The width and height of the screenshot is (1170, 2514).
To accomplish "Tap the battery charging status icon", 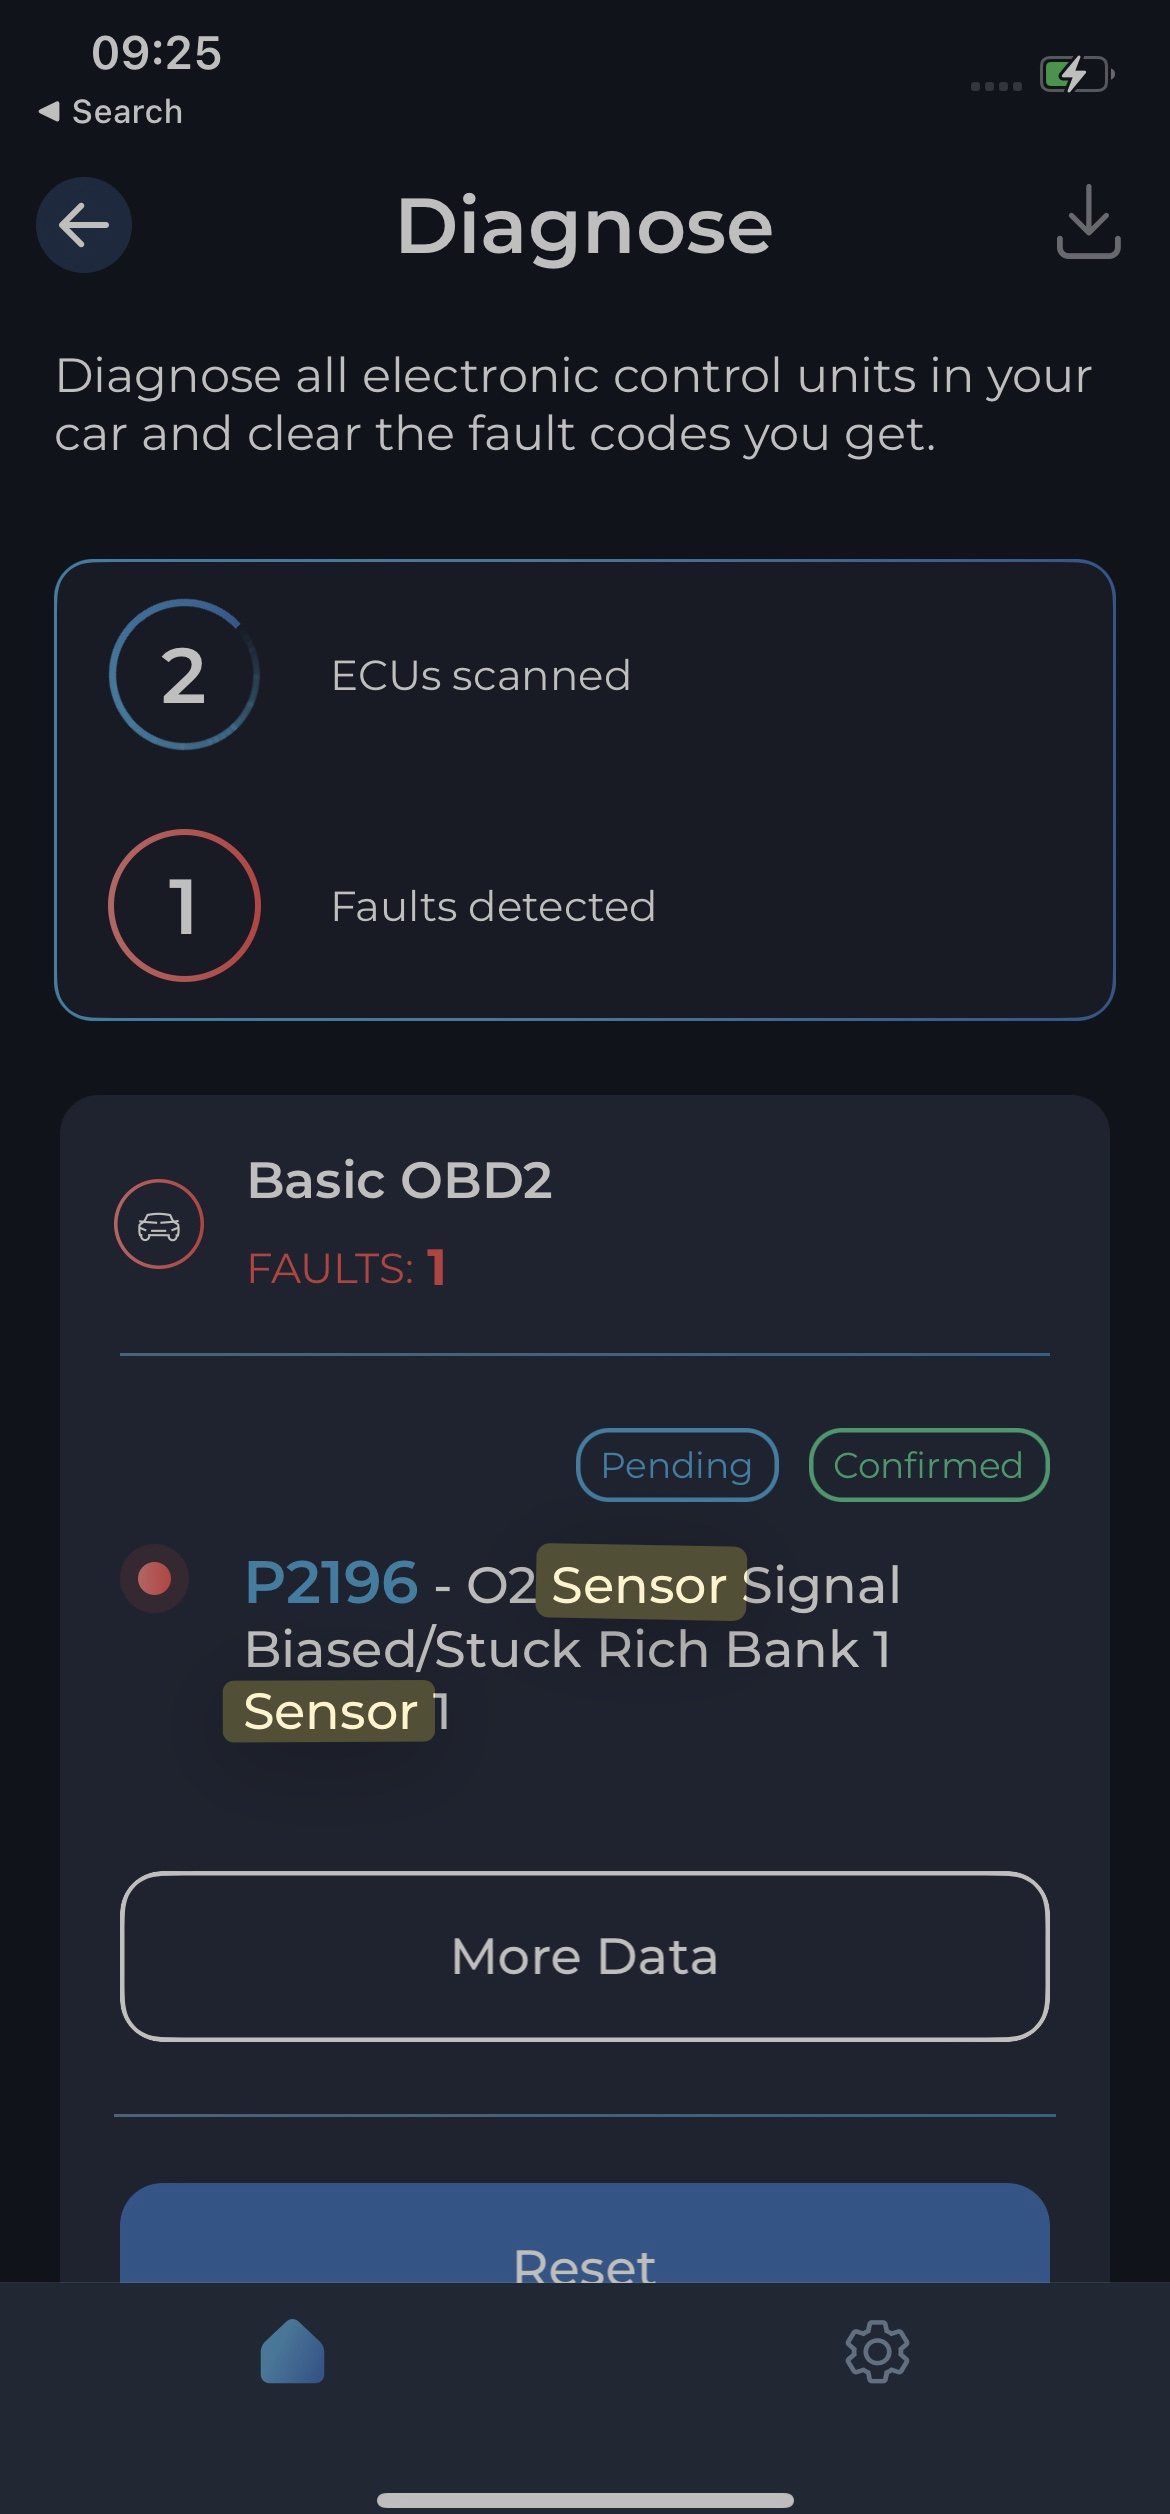I will pos(1077,75).
